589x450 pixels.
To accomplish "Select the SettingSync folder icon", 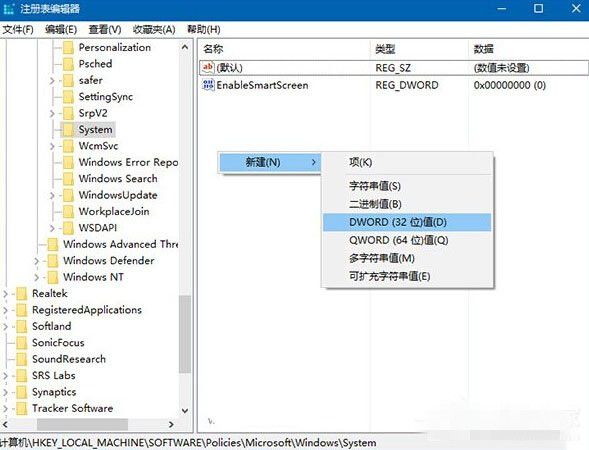I will tap(68, 97).
